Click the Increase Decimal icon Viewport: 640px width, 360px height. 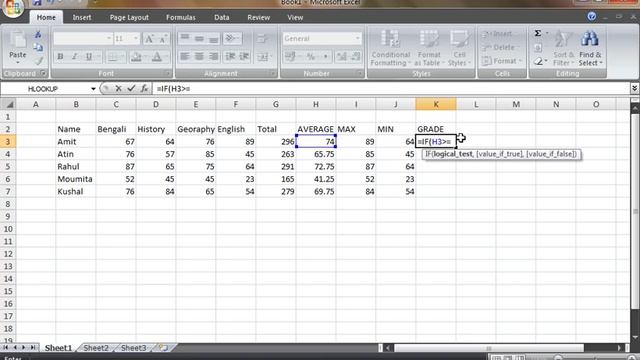pos(341,56)
